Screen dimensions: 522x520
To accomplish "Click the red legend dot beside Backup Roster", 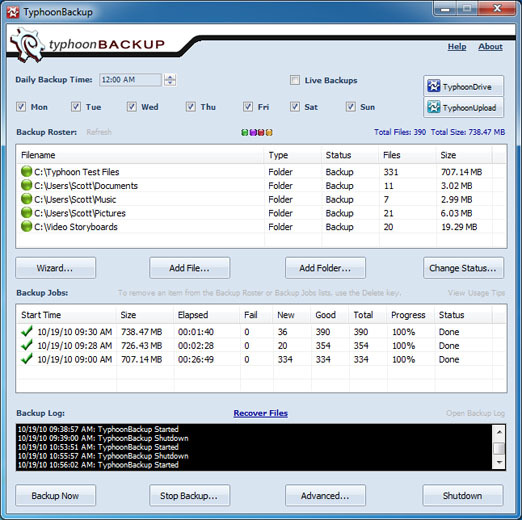I will [261, 133].
